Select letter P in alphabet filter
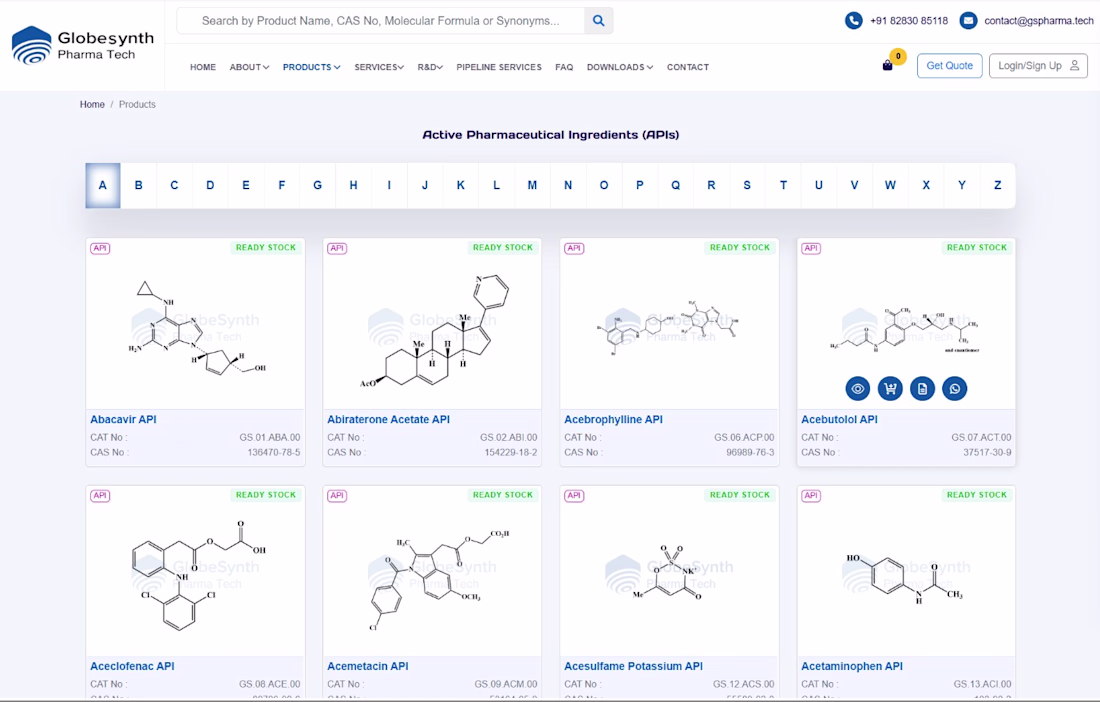 click(x=640, y=186)
